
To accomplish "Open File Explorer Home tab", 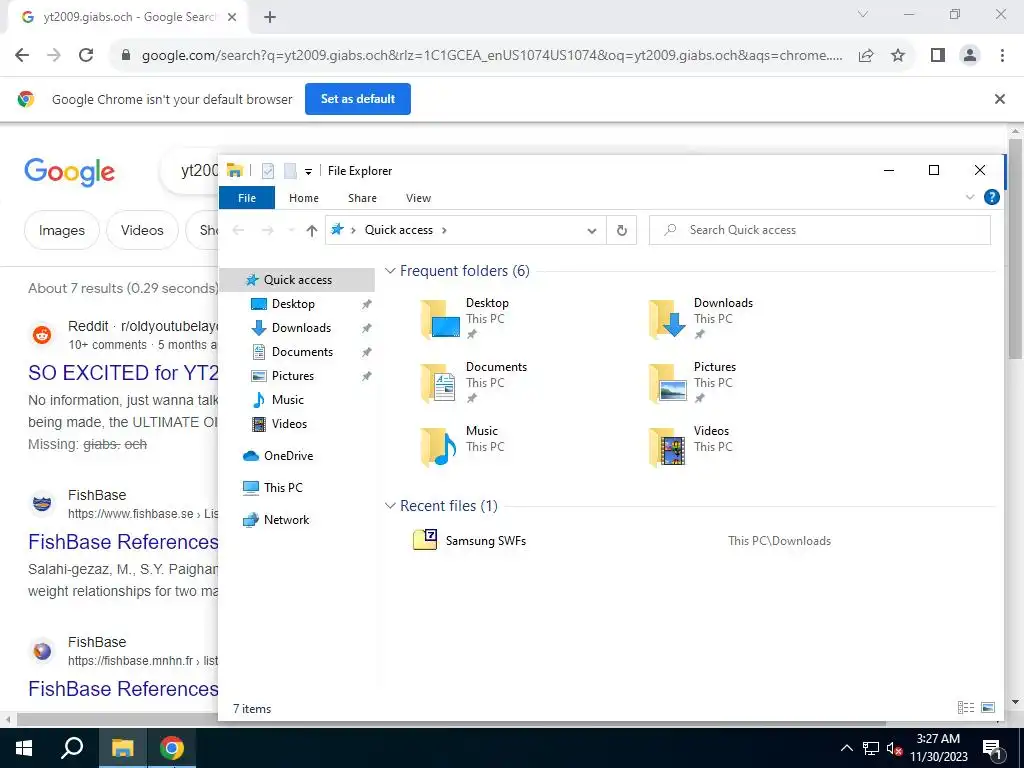I will click(x=304, y=198).
